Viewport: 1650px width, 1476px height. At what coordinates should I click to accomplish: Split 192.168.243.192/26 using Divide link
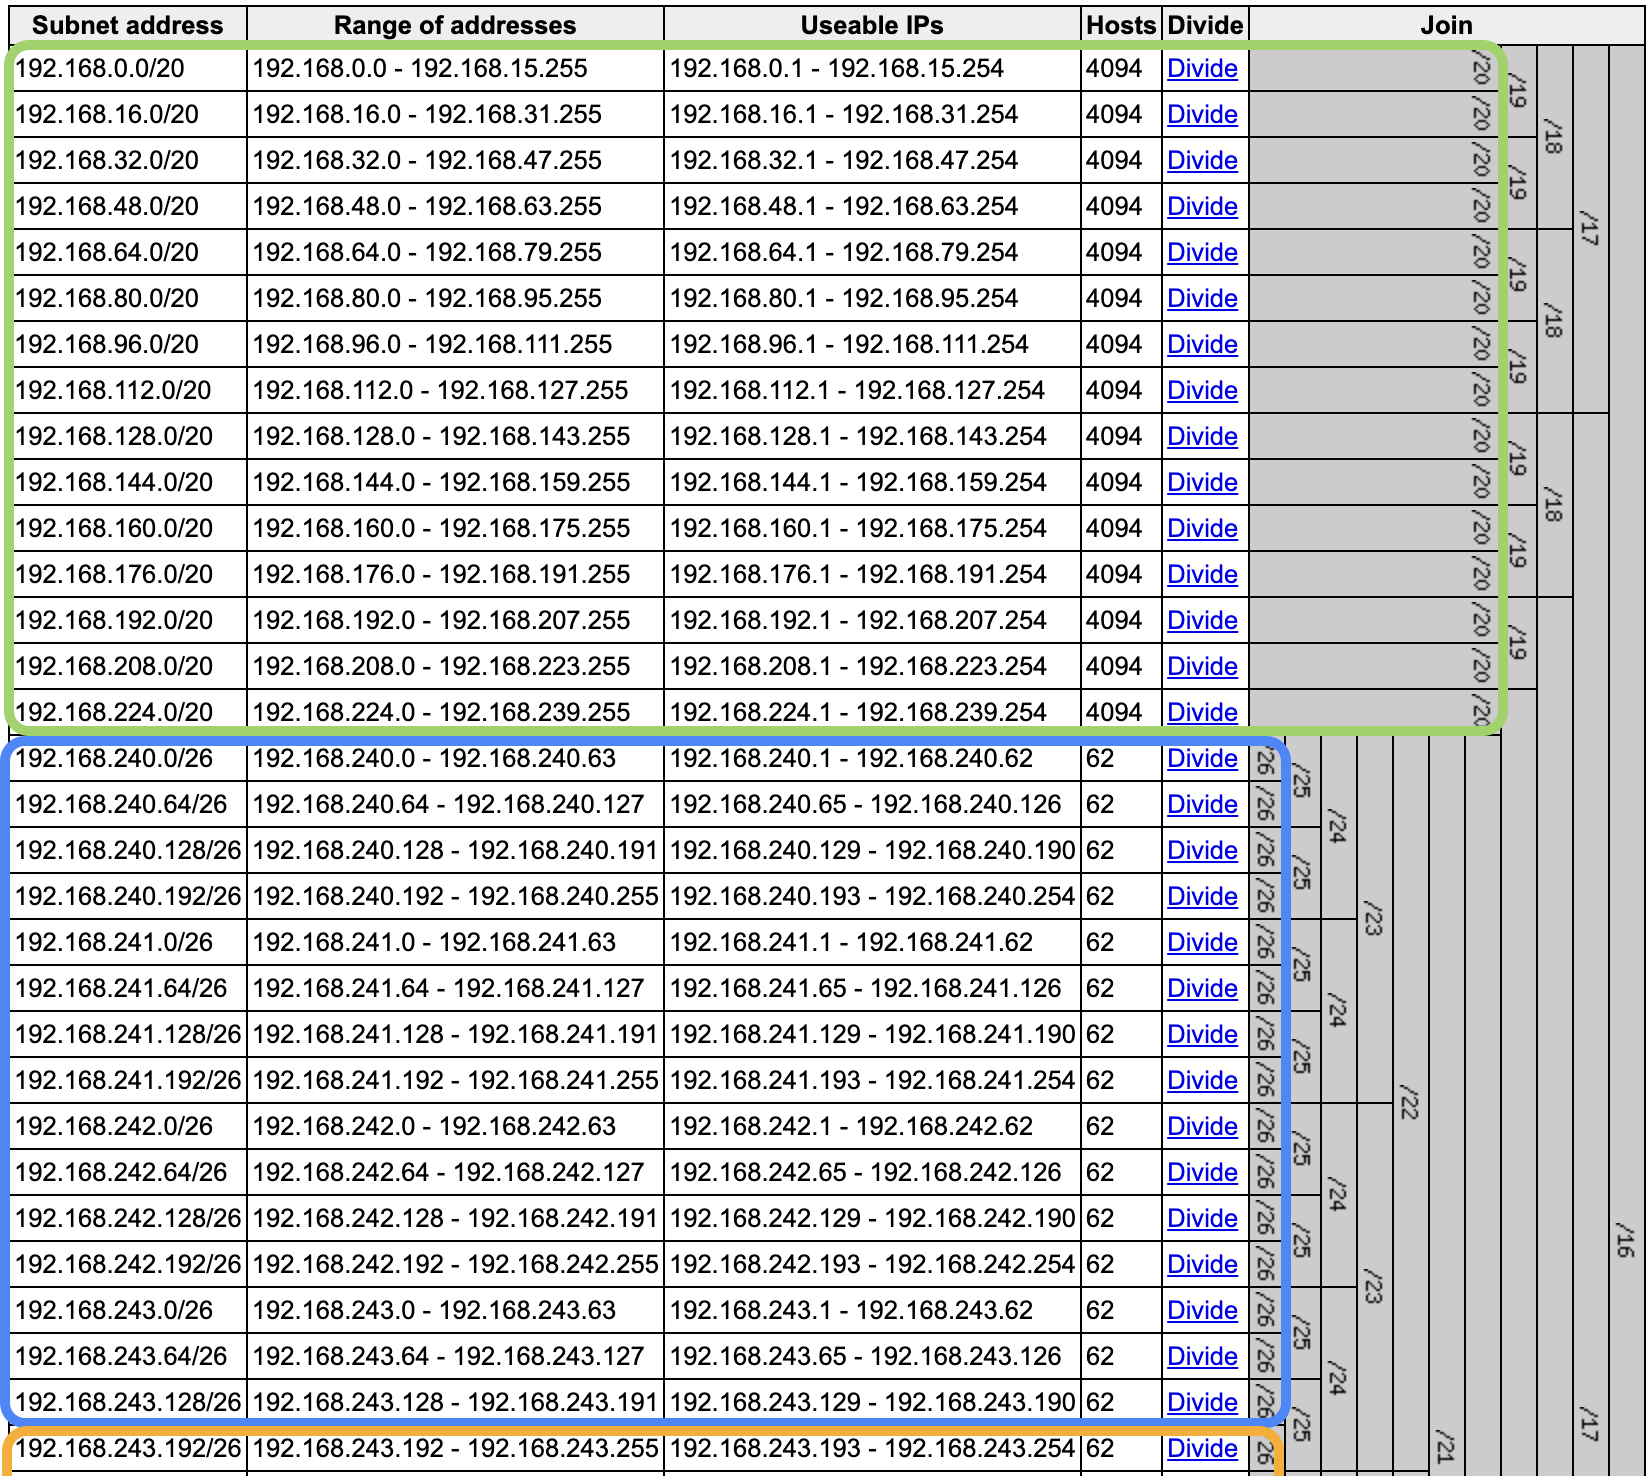point(1202,1448)
